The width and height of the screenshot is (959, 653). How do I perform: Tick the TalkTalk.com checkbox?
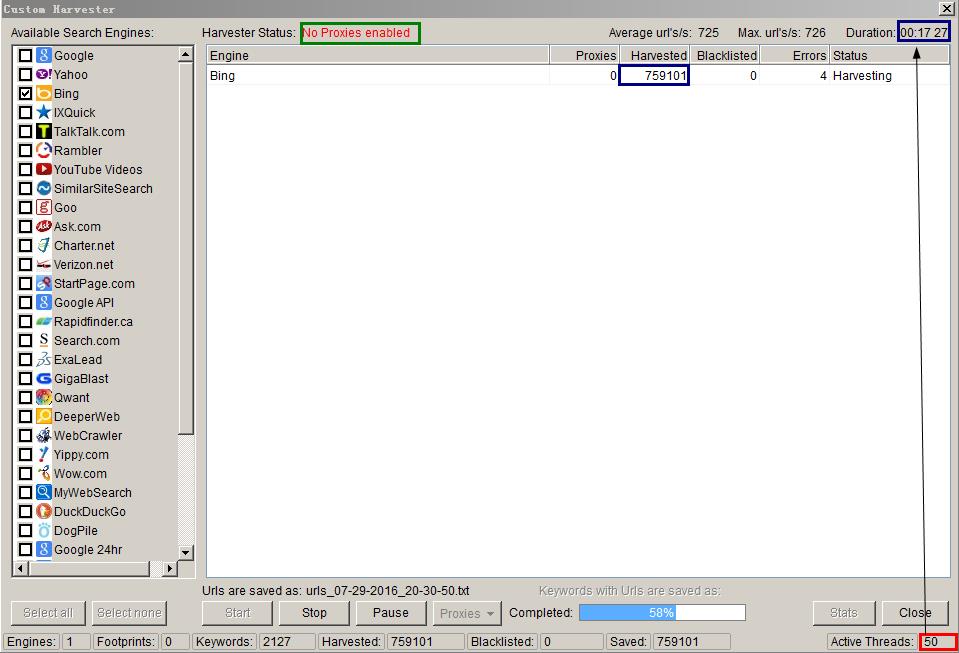click(25, 131)
